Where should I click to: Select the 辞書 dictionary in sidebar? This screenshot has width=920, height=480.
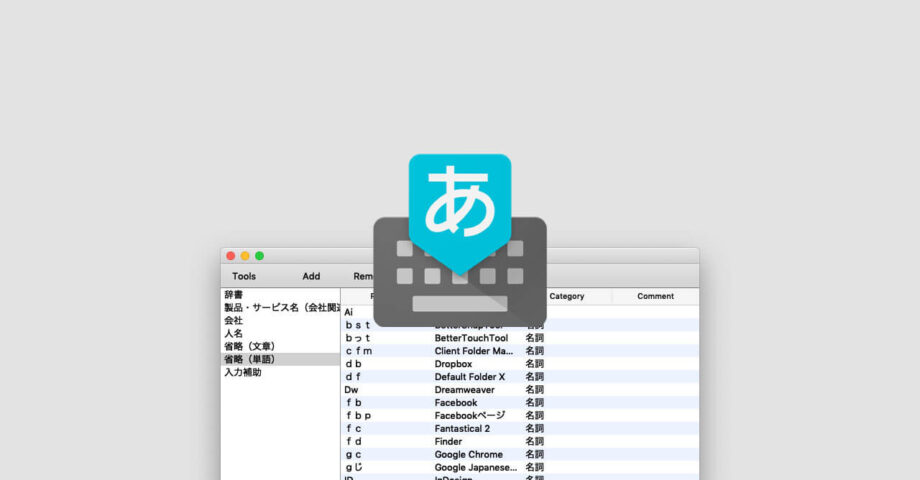tap(233, 295)
